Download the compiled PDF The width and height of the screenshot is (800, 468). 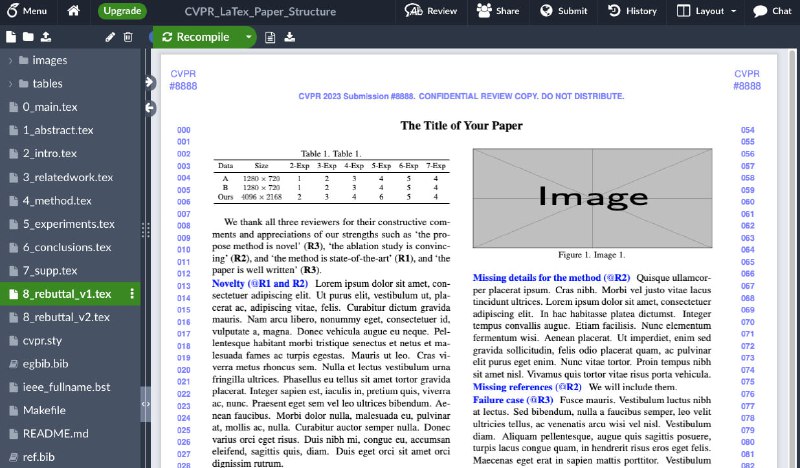pos(290,37)
